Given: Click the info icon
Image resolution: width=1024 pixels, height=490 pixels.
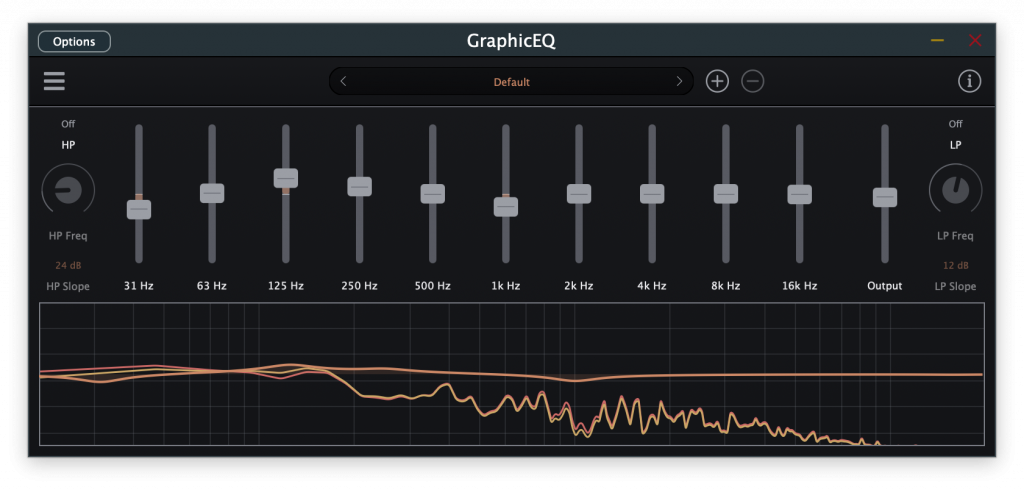Looking at the screenshot, I should [969, 81].
